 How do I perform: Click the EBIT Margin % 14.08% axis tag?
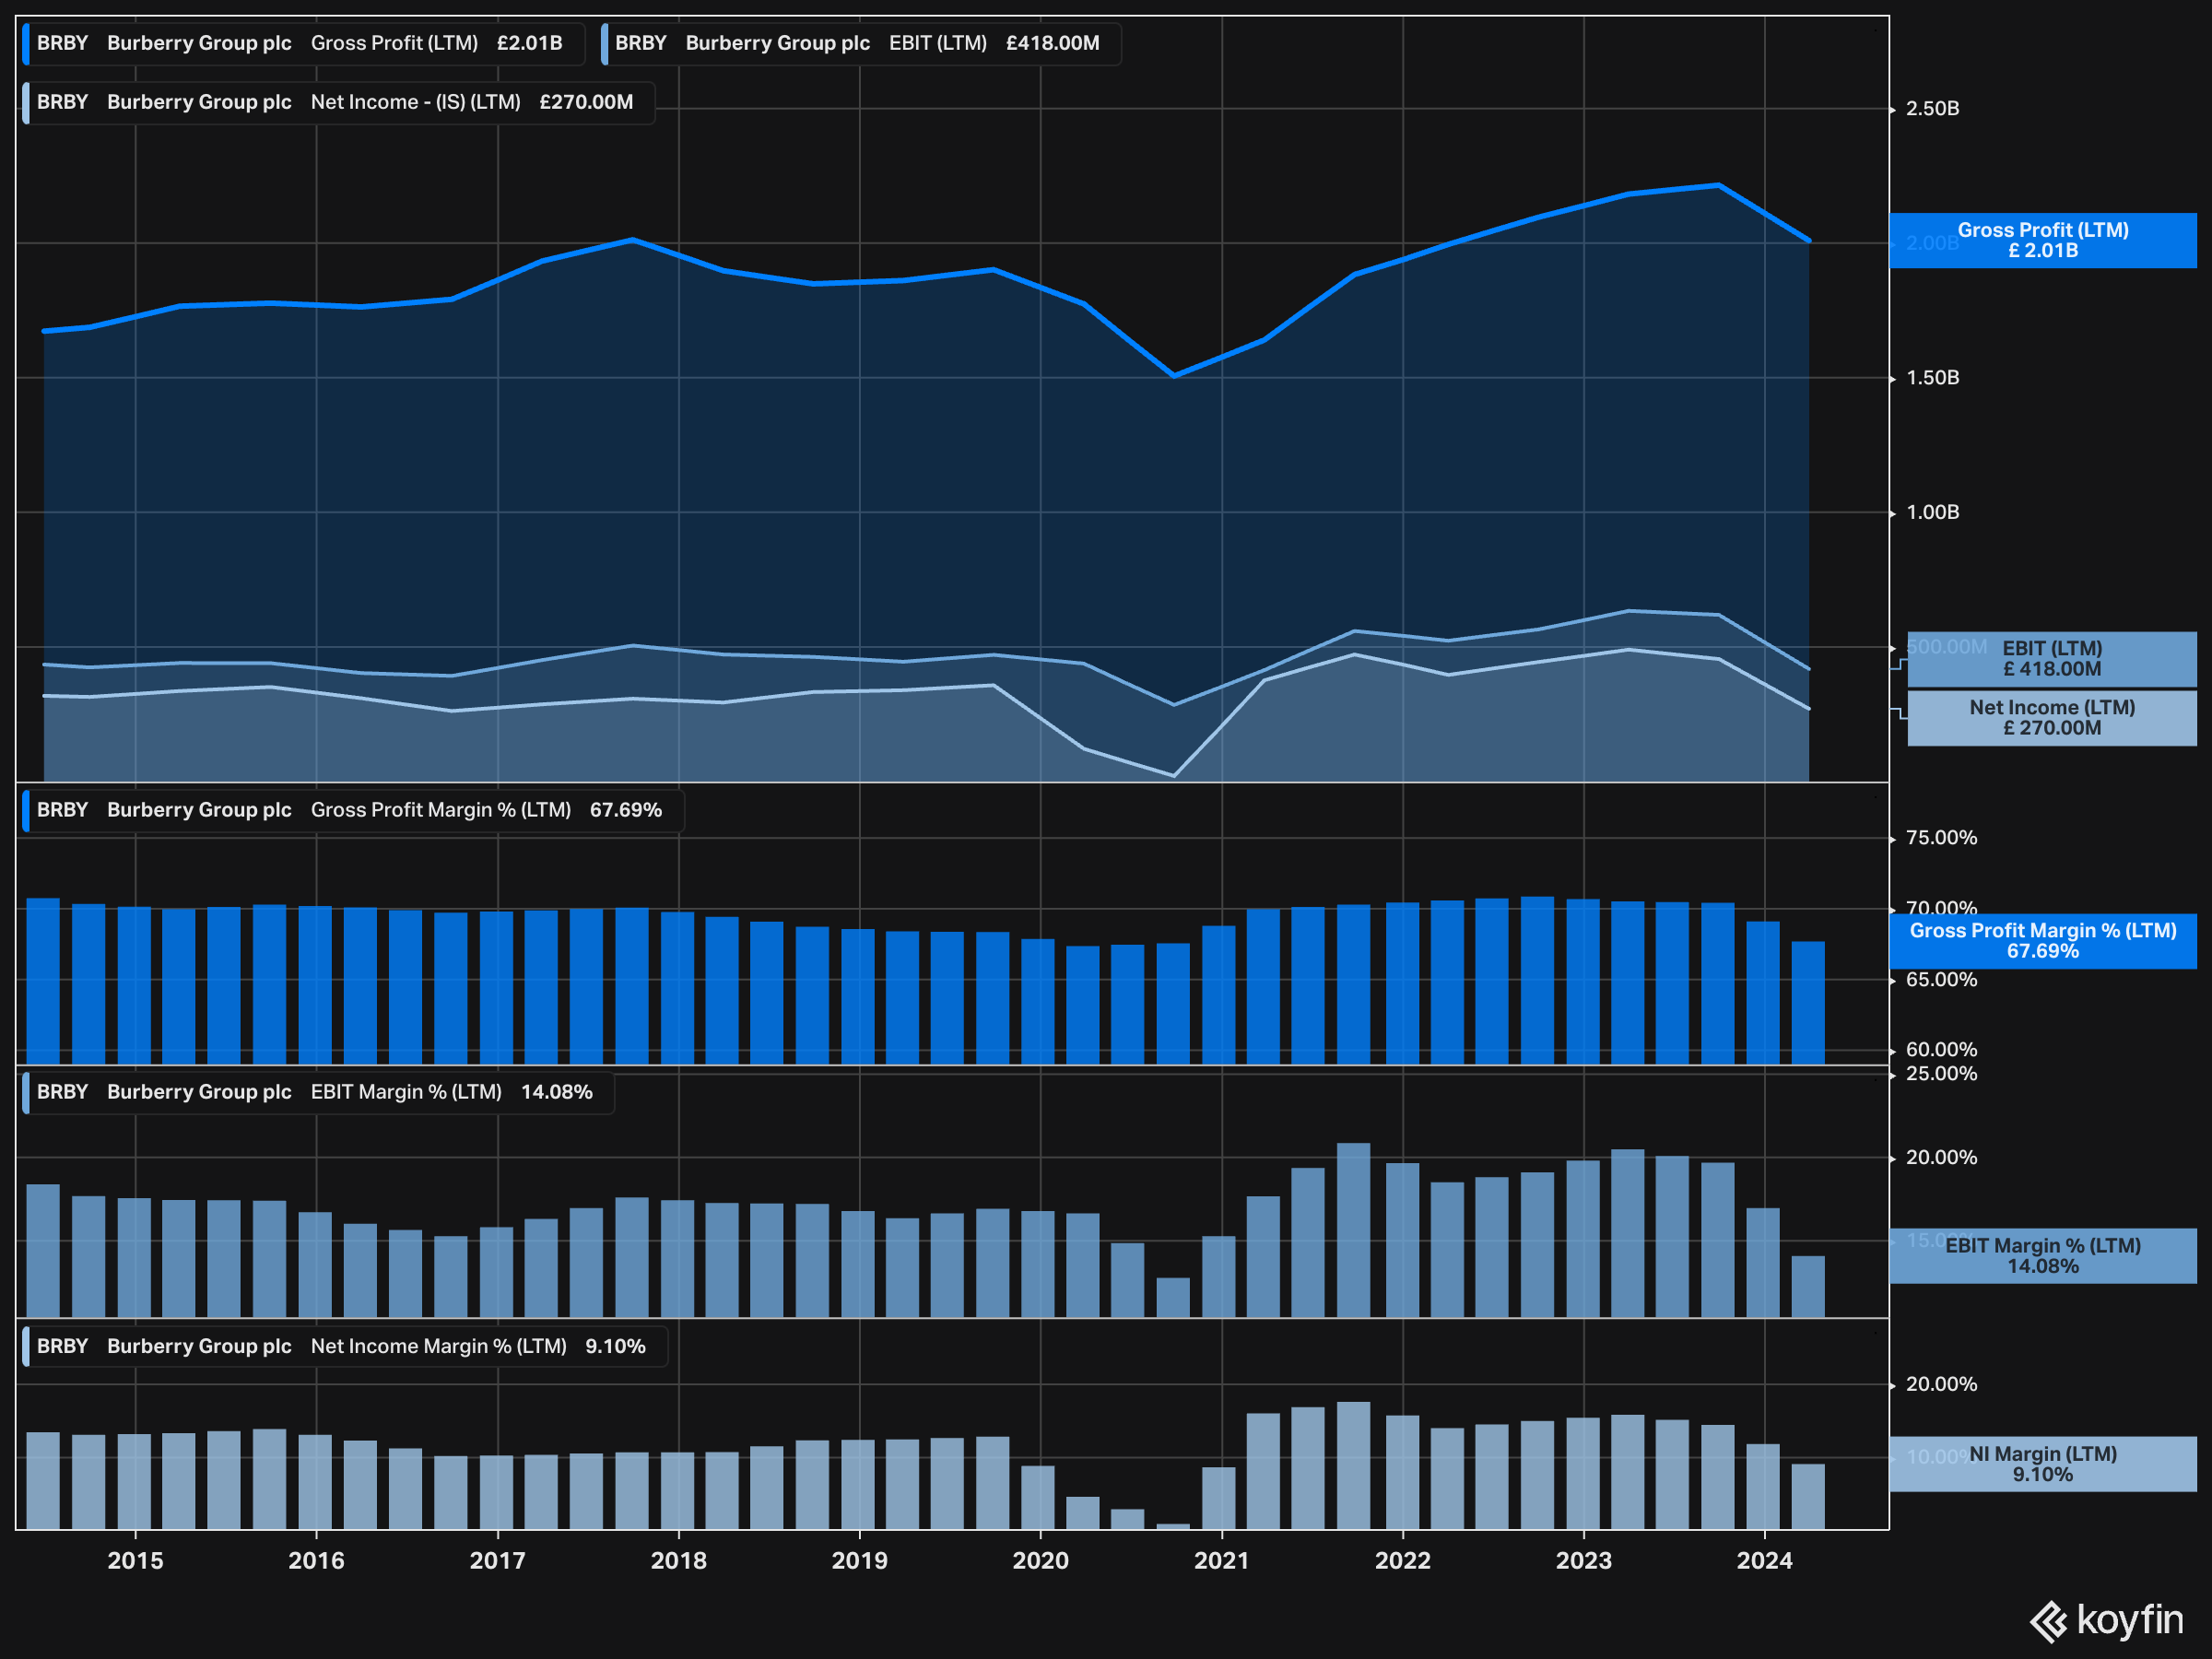click(x=2042, y=1256)
